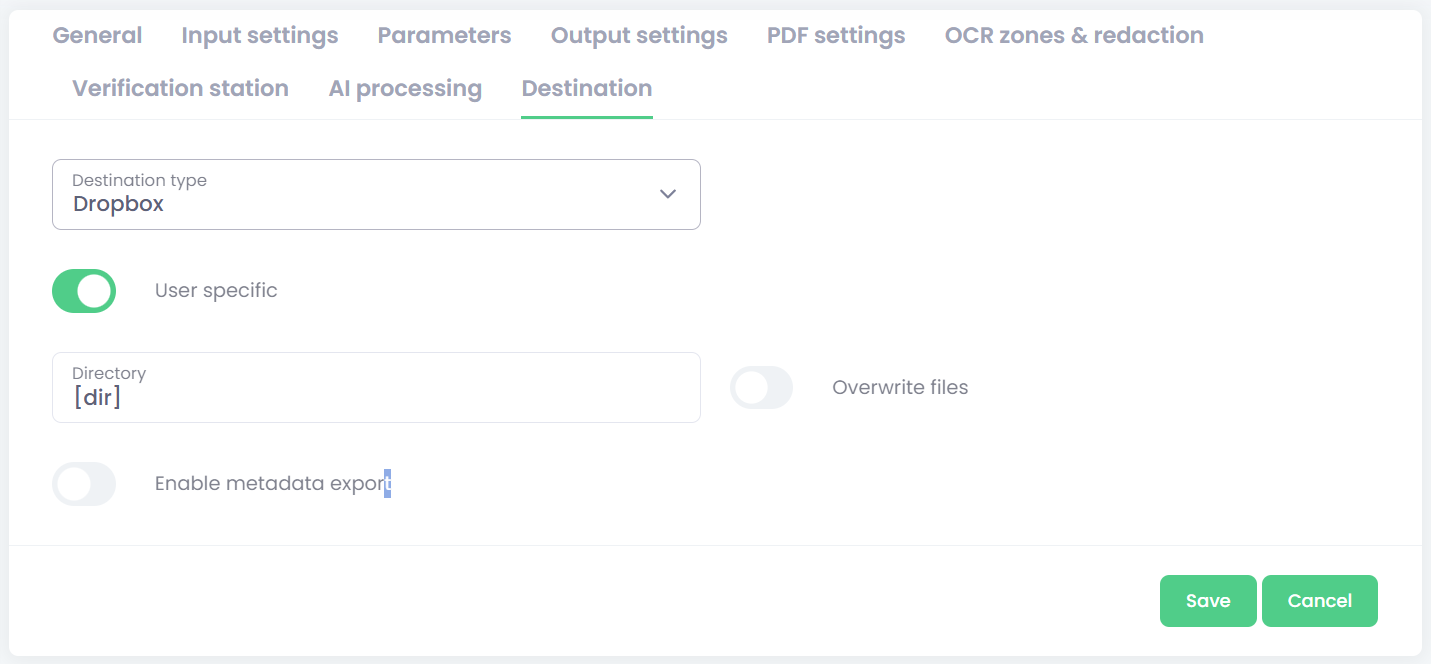Screen dimensions: 1431x664
Task: Switch to the General tab
Action: tap(97, 36)
